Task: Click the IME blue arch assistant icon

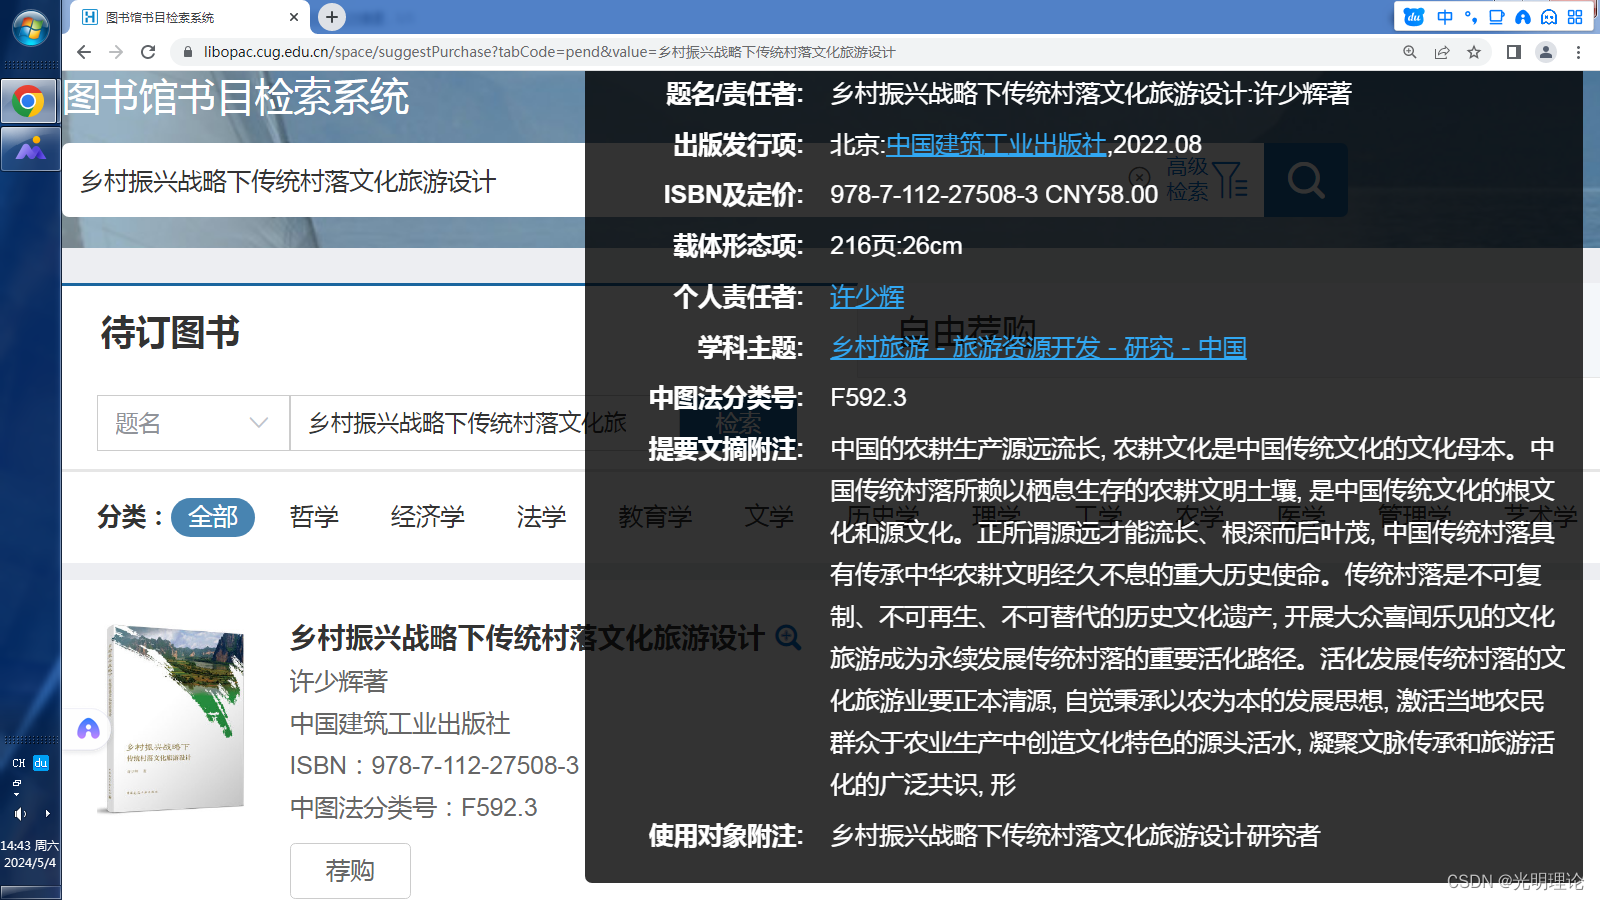Action: pos(1523,17)
